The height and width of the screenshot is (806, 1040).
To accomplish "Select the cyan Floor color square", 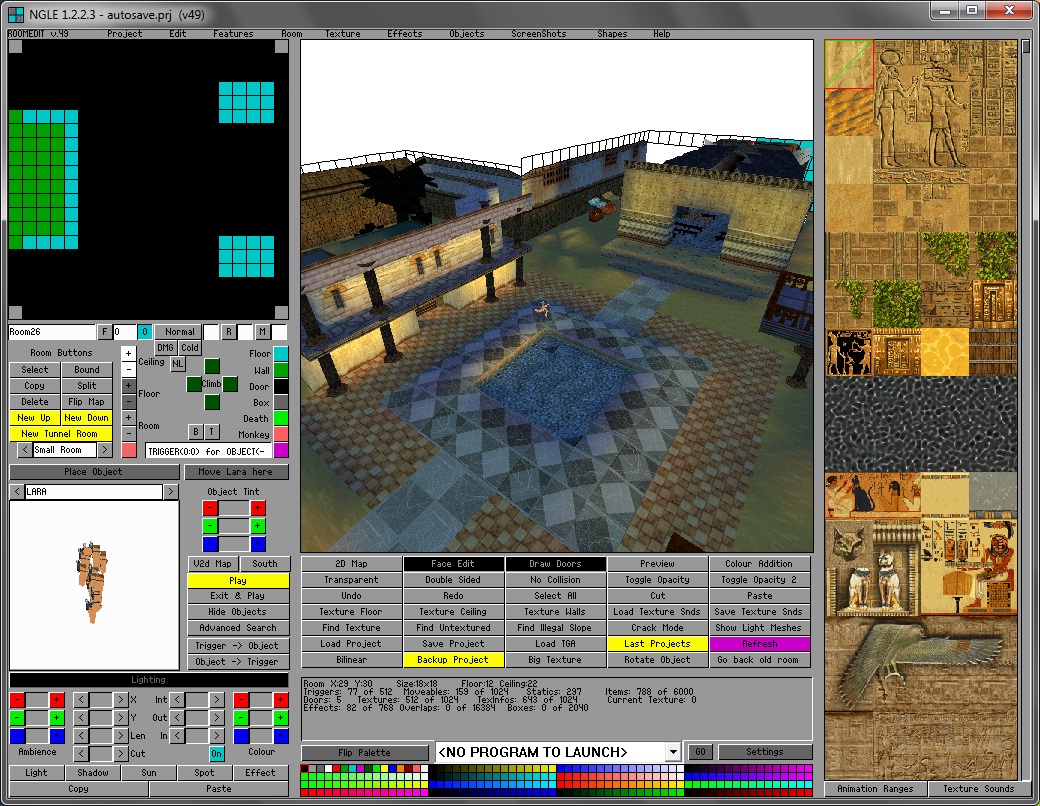I will [x=281, y=353].
